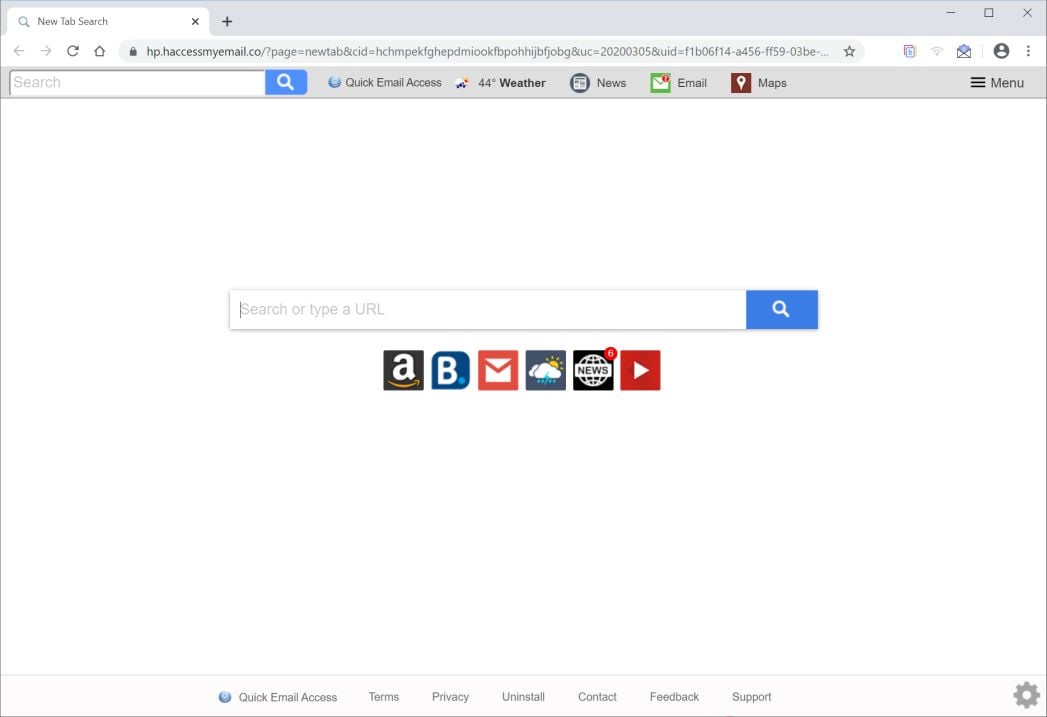This screenshot has height=717, width=1047.
Task: Open the envelope extension icon
Action: coord(964,51)
